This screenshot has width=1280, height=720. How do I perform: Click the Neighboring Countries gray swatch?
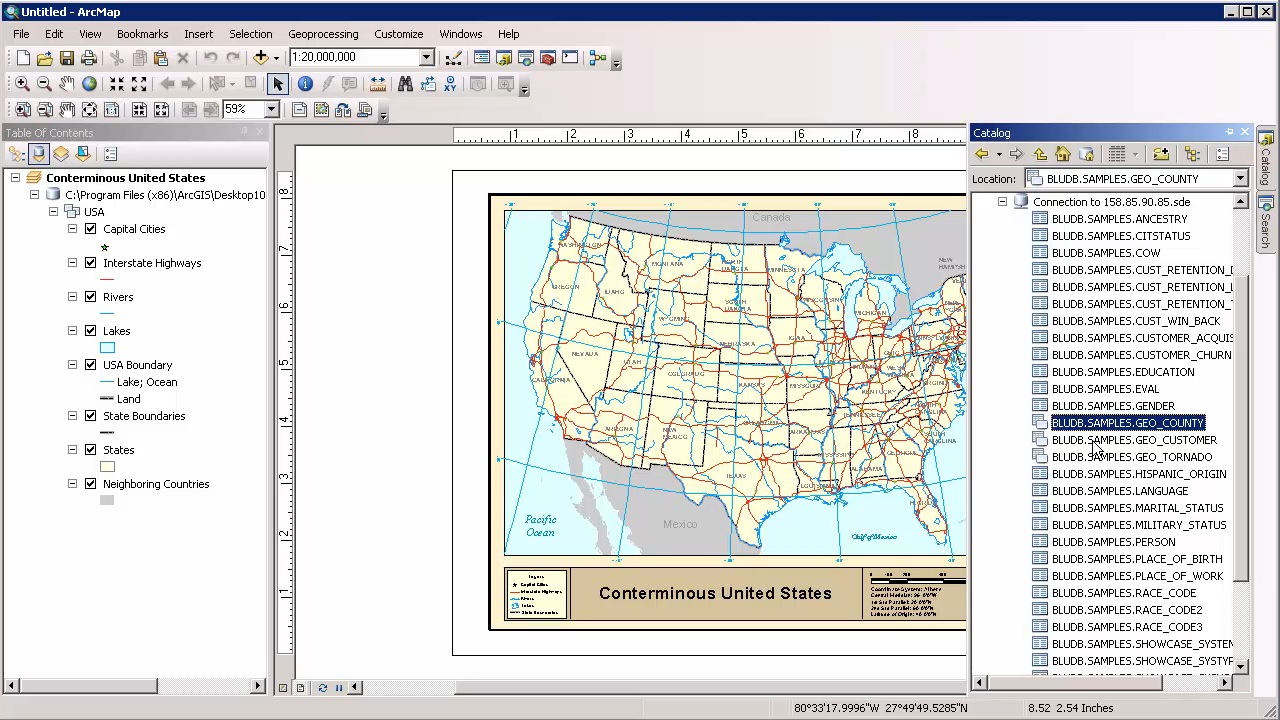[x=107, y=501]
